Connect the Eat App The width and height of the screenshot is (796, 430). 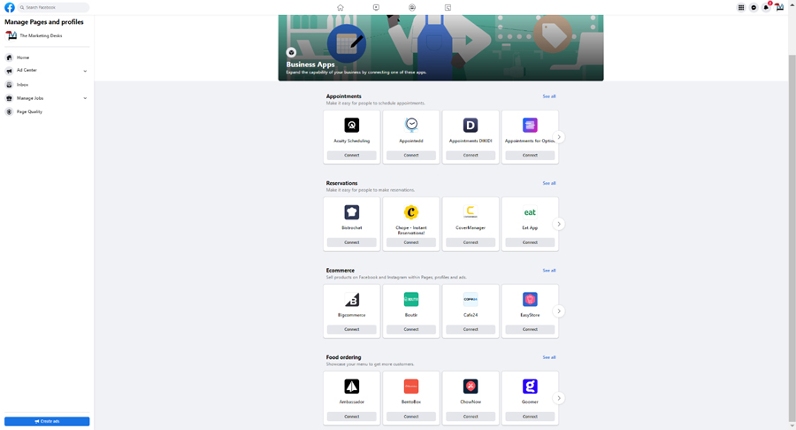point(530,243)
